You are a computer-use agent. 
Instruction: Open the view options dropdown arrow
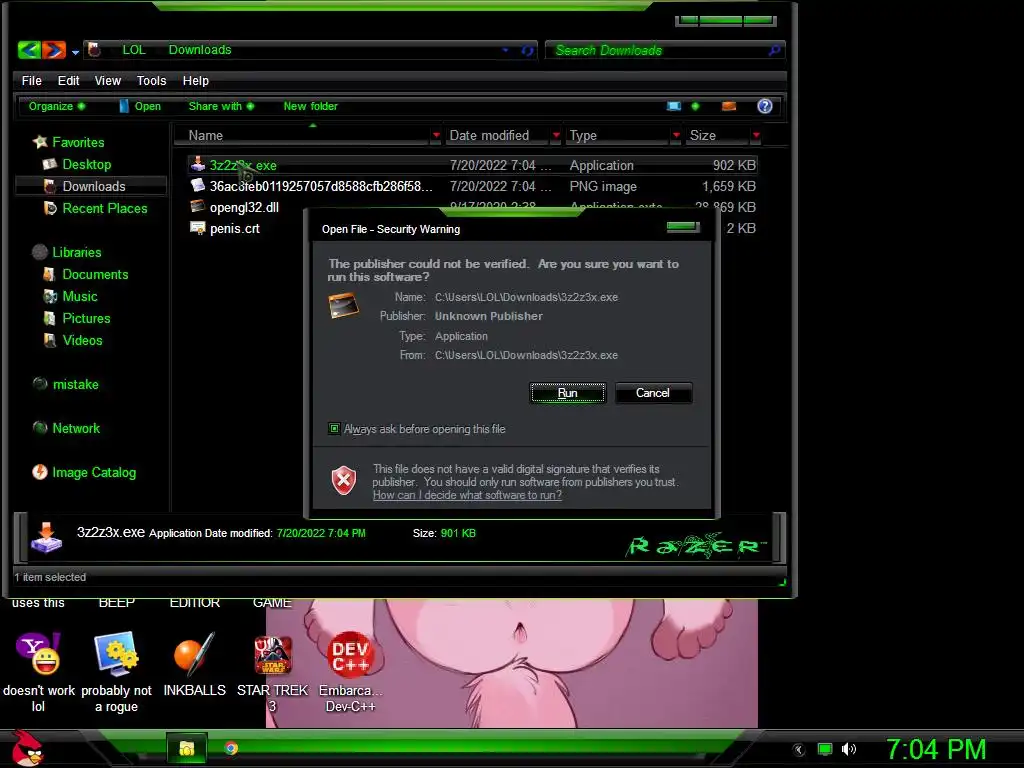696,106
